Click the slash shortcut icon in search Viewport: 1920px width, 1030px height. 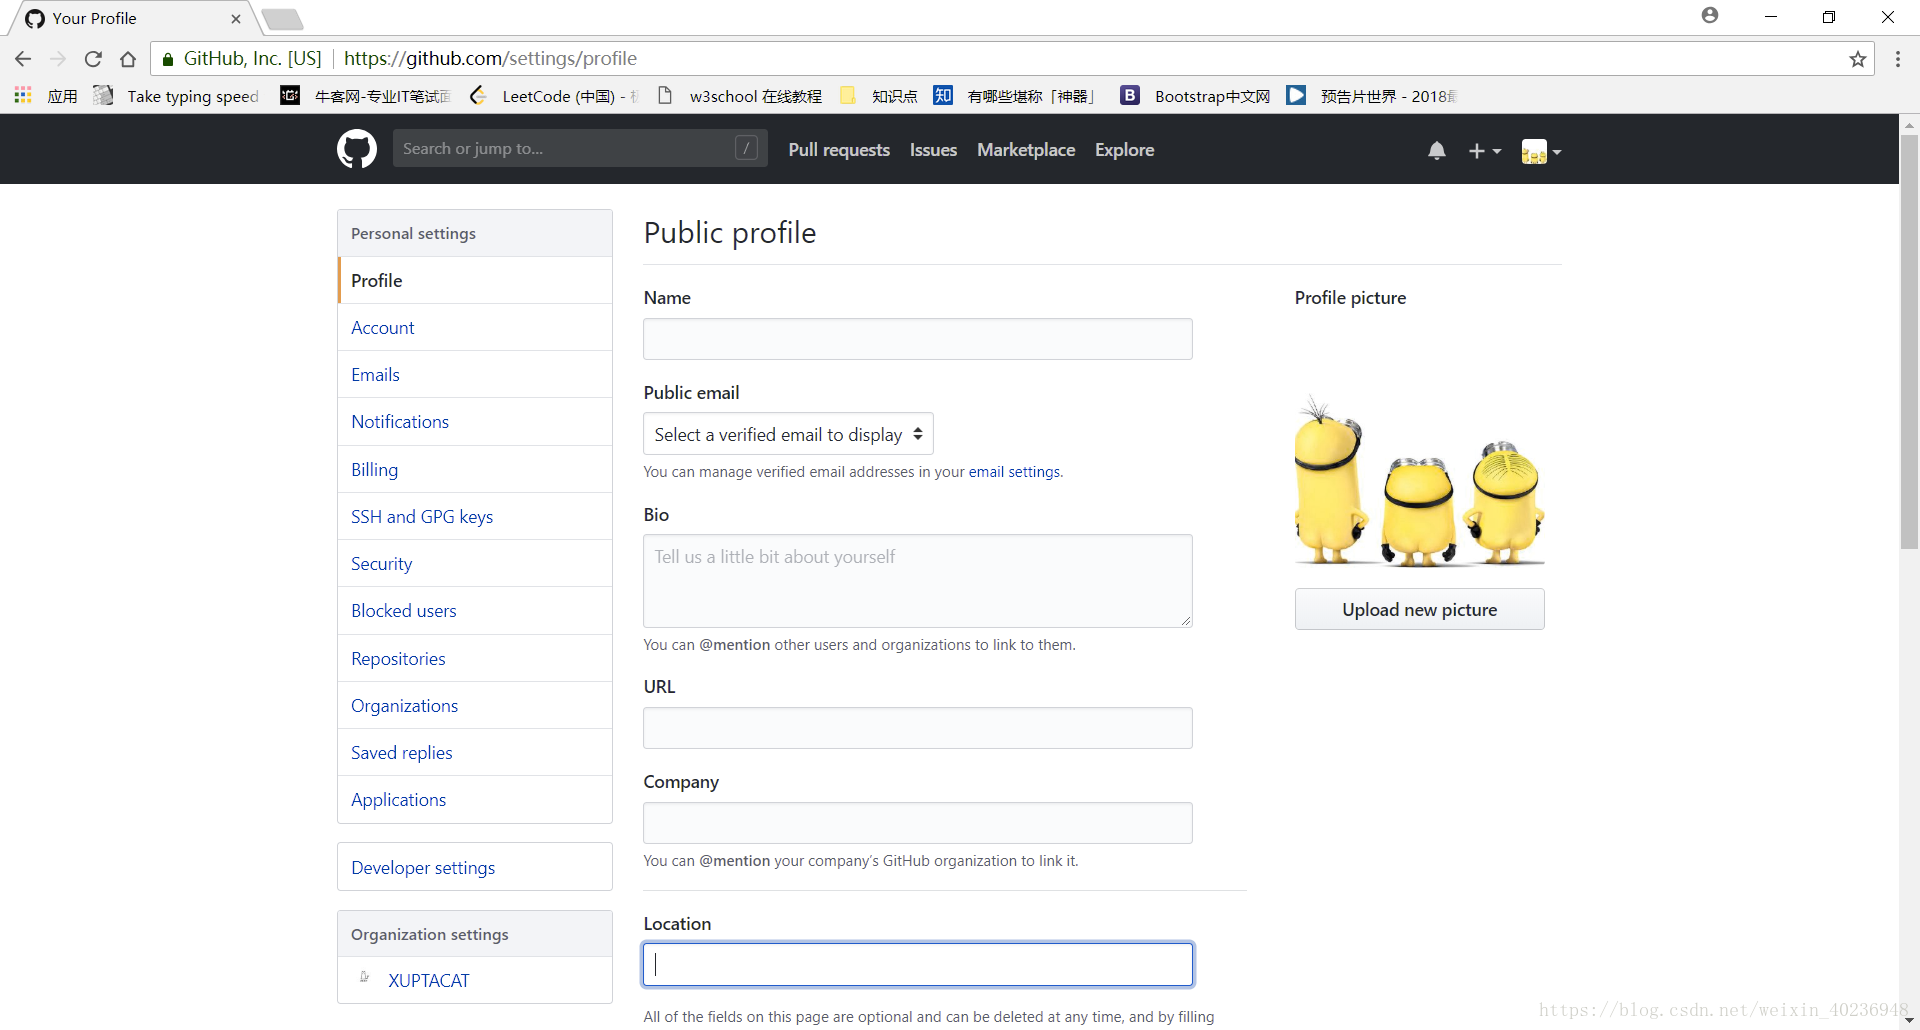coord(746,148)
